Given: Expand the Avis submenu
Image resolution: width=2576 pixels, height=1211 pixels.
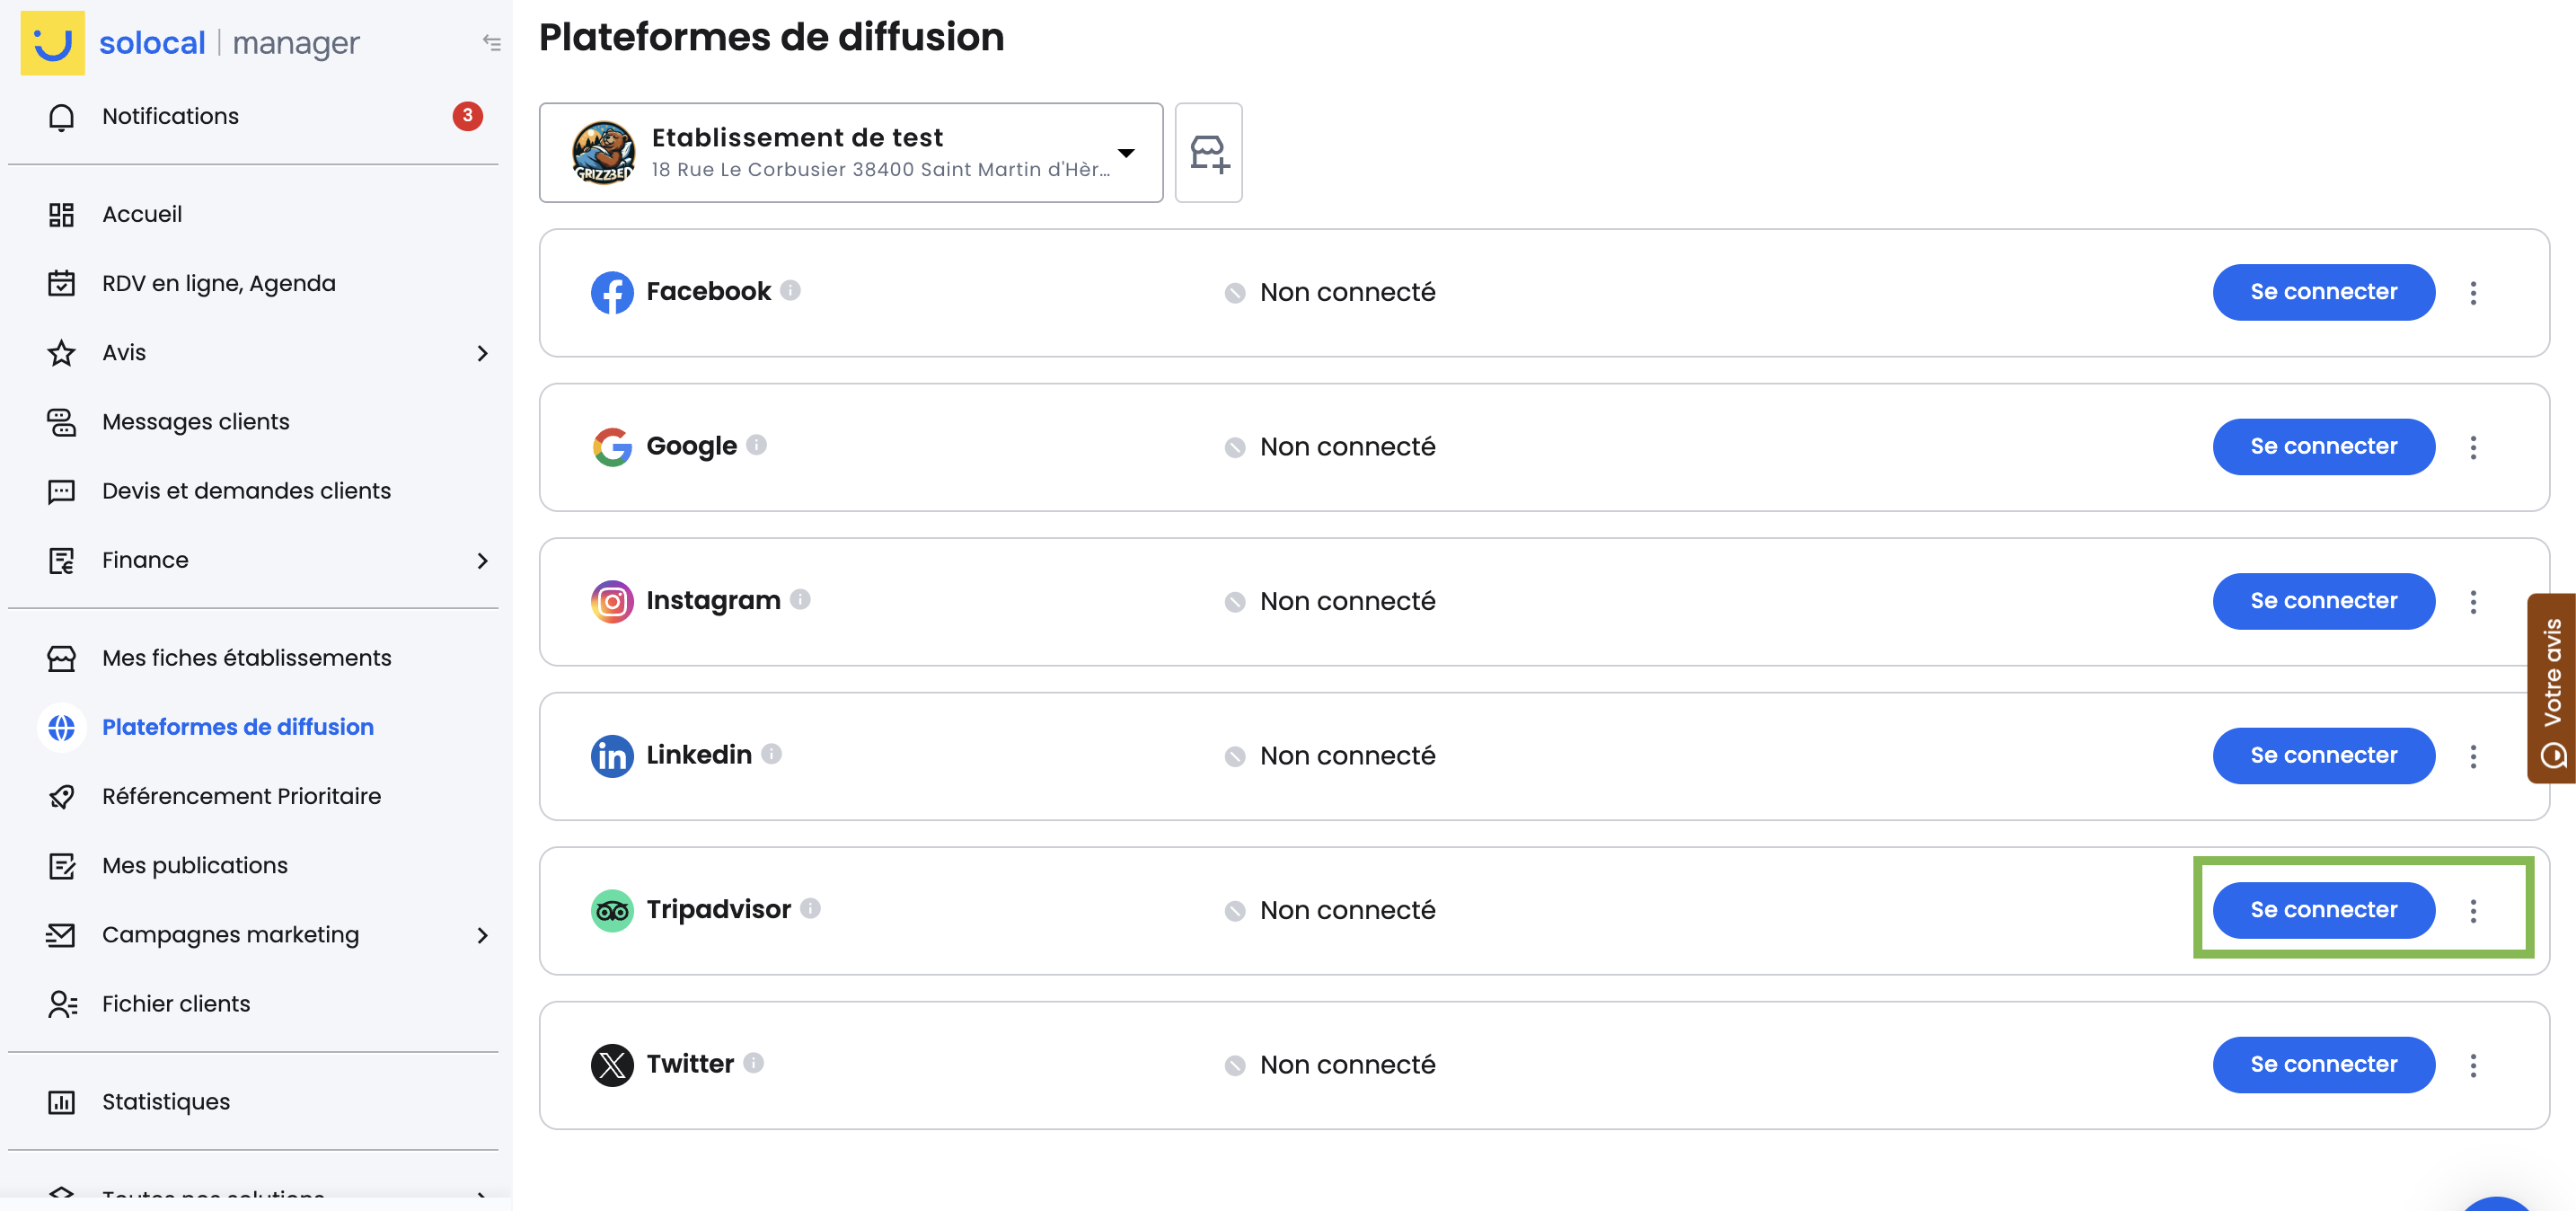Looking at the screenshot, I should pyautogui.click(x=482, y=353).
